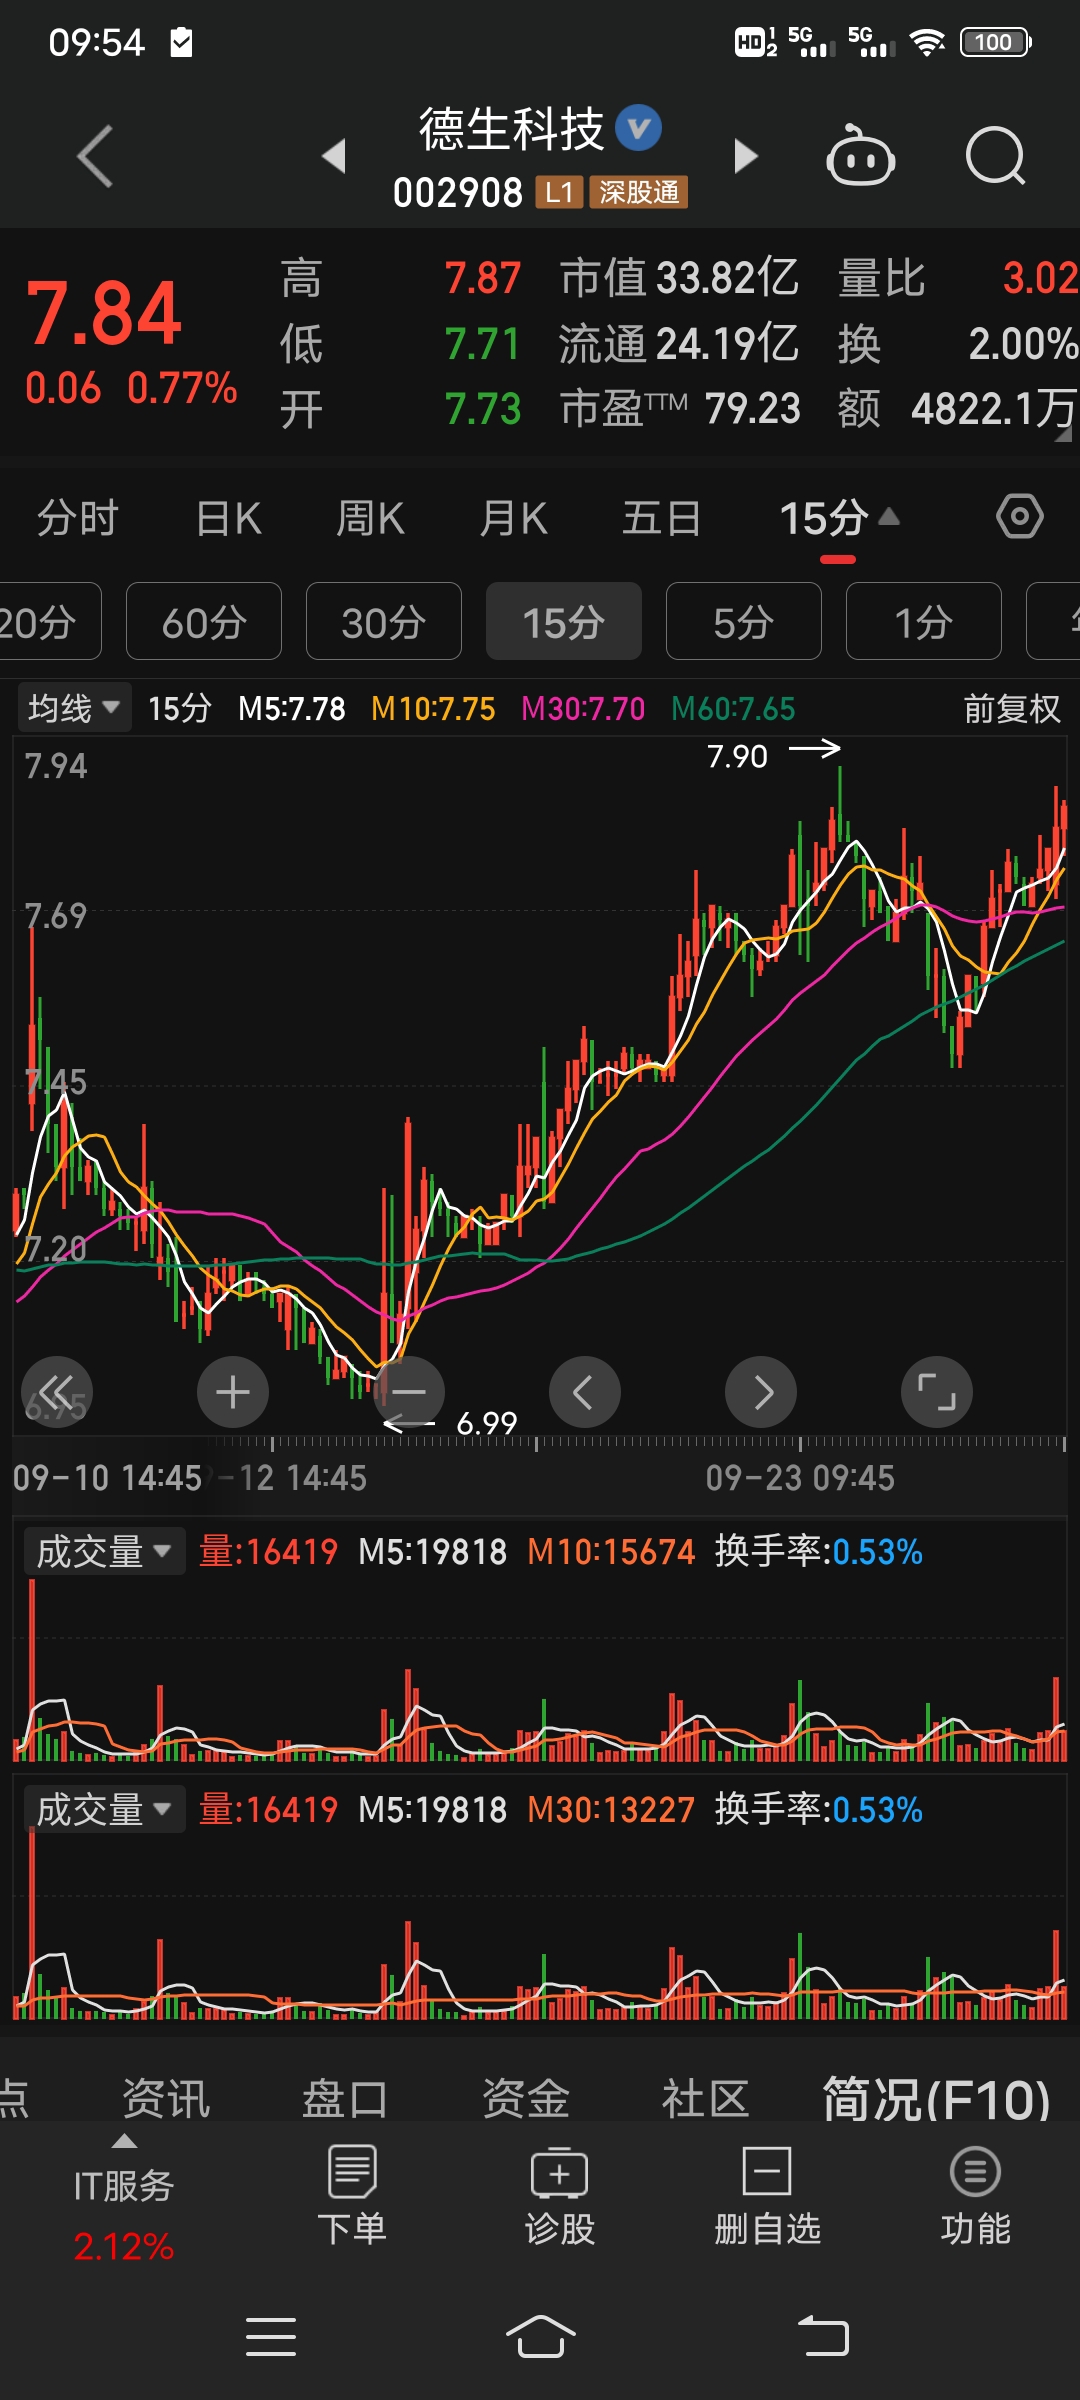The width and height of the screenshot is (1080, 2400).
Task: Open 简况(F10) company profile tab
Action: 937,2098
